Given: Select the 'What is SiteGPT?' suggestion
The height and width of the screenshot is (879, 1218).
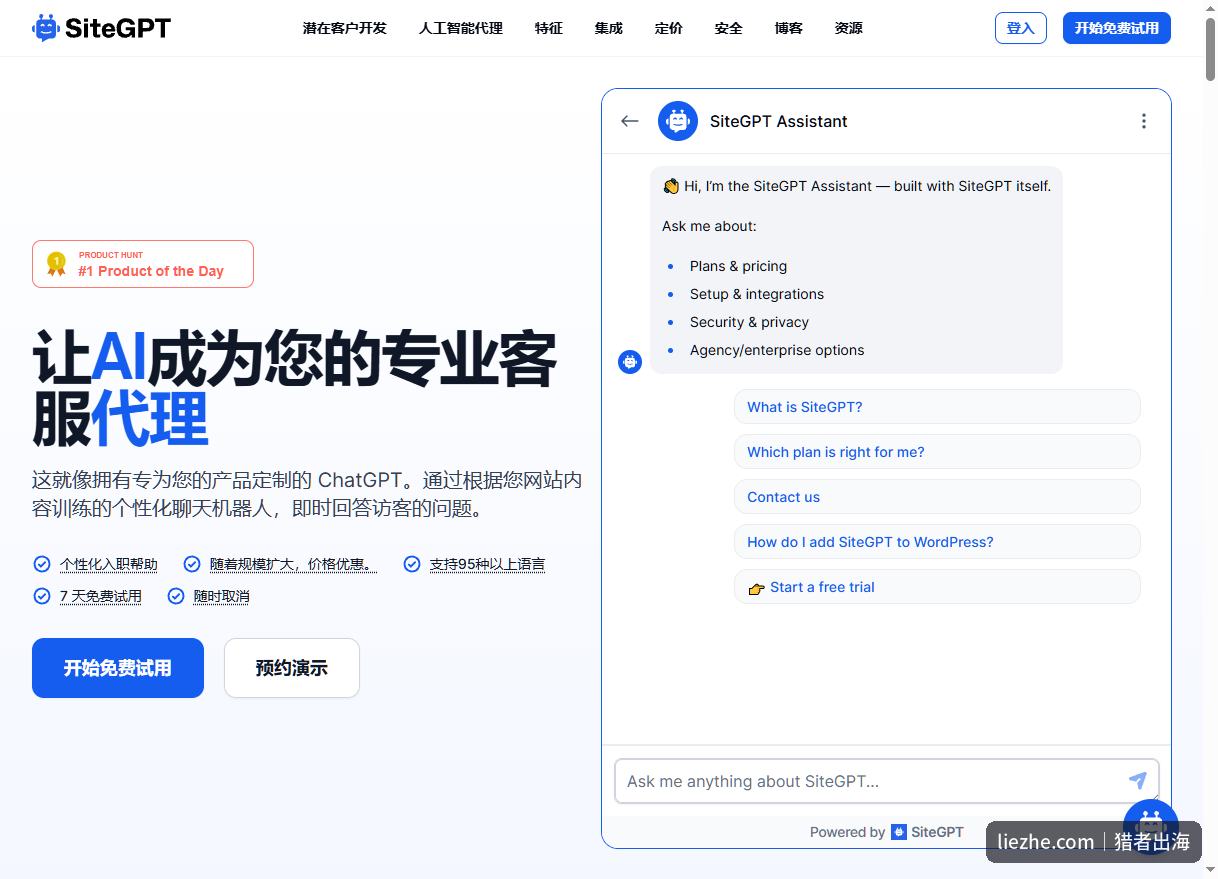Looking at the screenshot, I should coord(937,407).
